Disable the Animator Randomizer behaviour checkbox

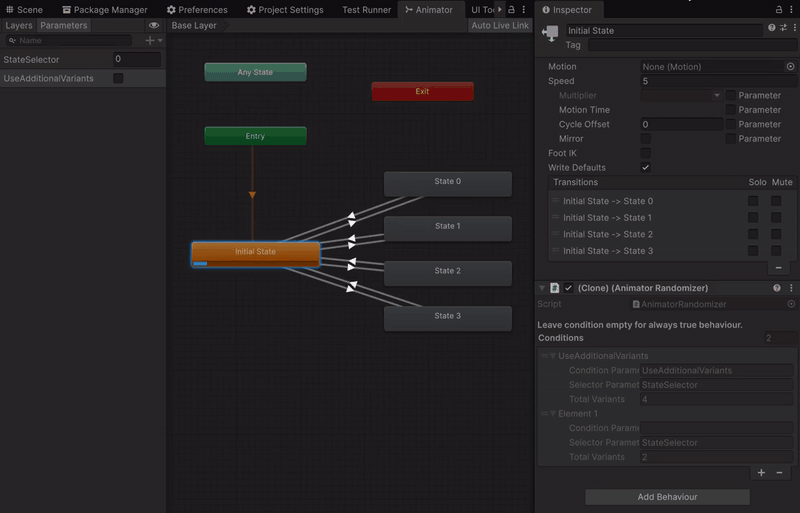[x=568, y=288]
